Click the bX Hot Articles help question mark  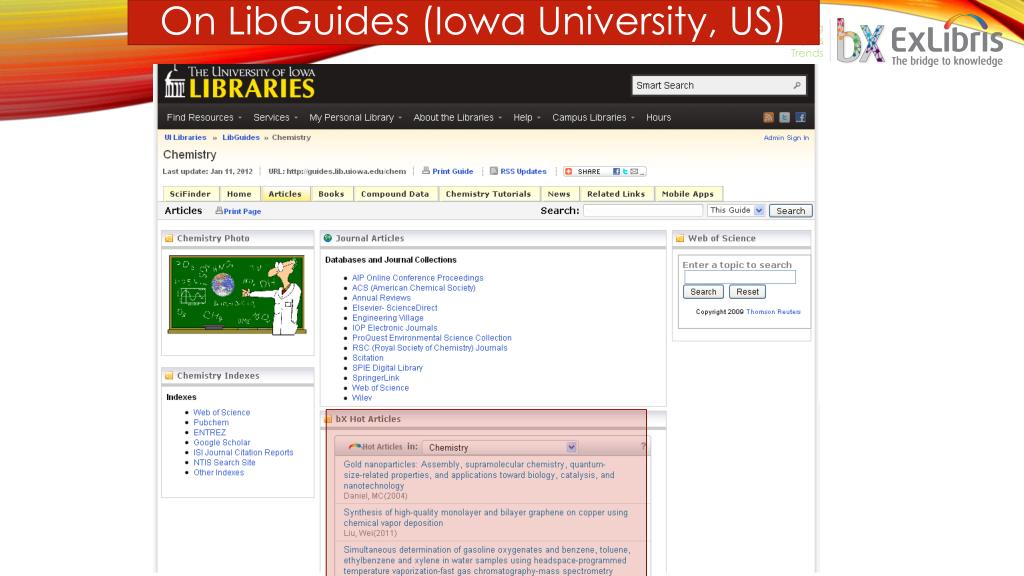tap(643, 447)
